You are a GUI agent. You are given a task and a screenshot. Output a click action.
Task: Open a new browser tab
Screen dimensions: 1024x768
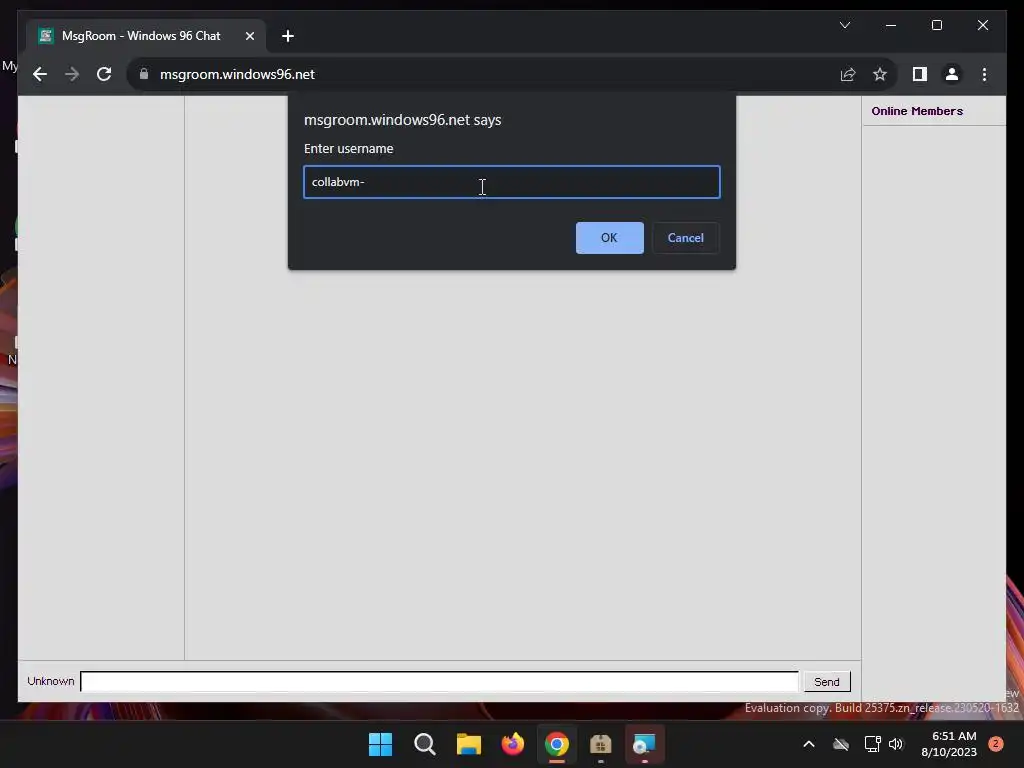pyautogui.click(x=288, y=36)
